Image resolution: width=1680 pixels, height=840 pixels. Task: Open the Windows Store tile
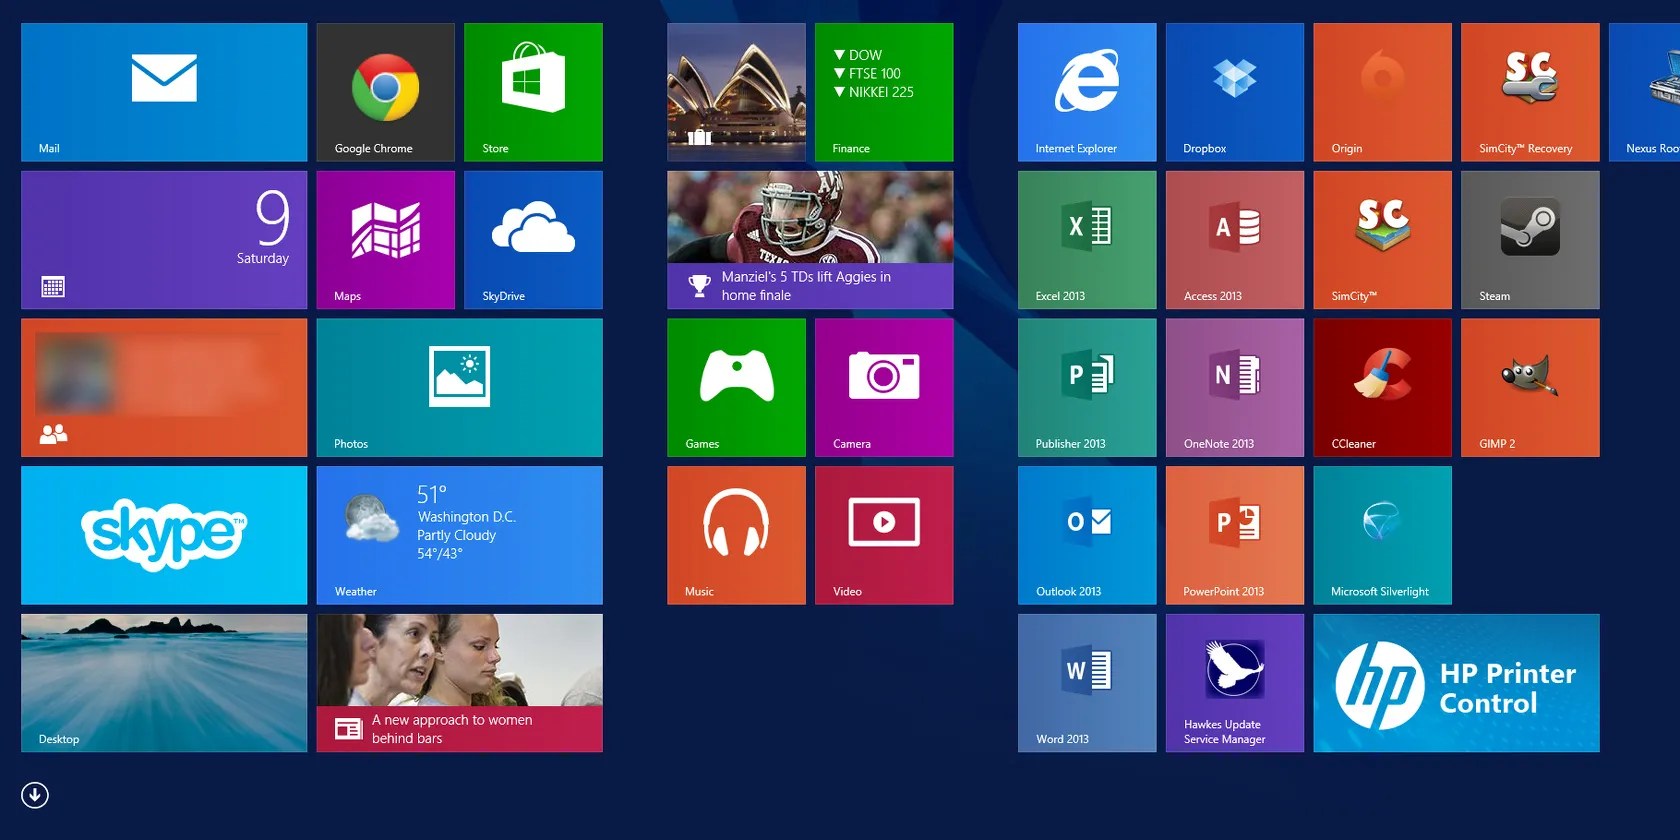[533, 92]
